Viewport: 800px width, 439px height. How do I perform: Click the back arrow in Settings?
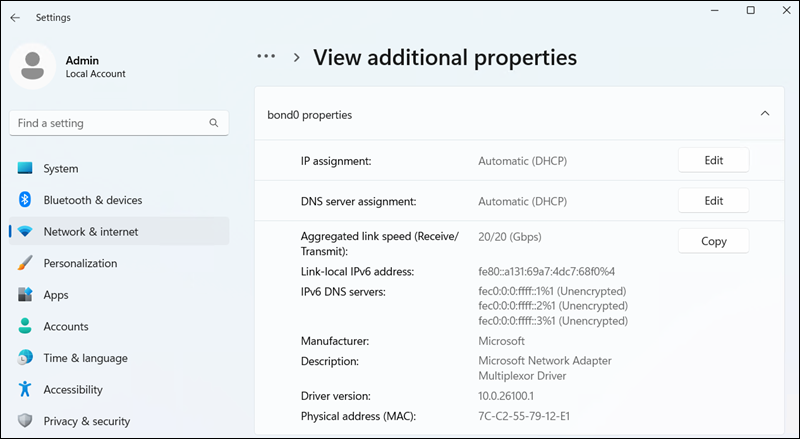[15, 17]
